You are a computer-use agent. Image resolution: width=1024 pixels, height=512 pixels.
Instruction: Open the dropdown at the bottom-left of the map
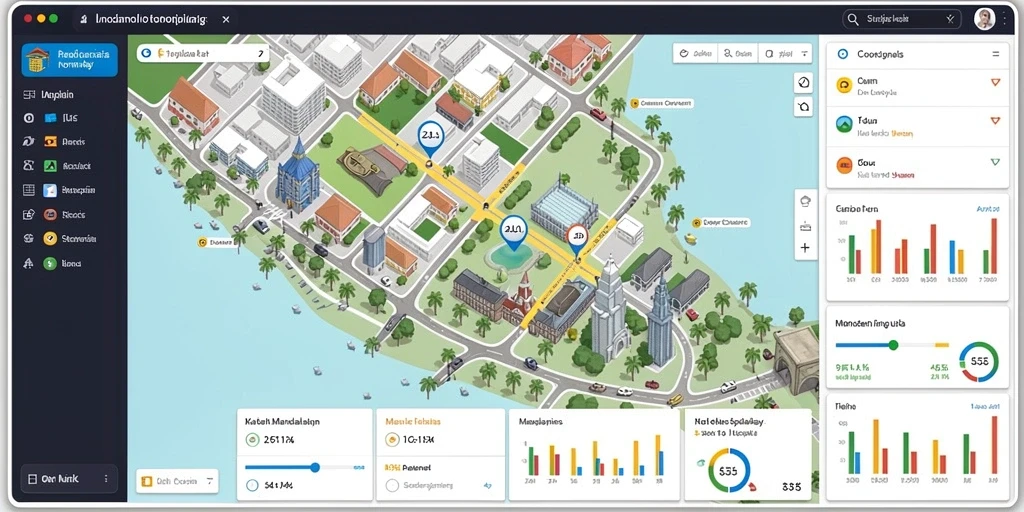[x=177, y=481]
